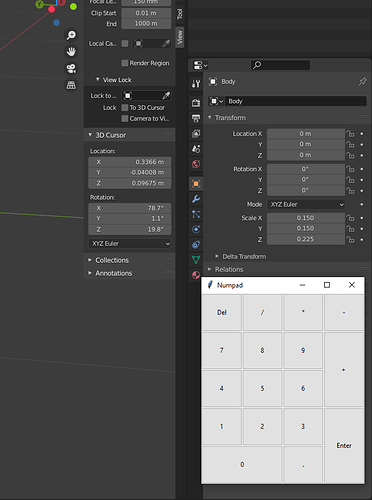Click the Scale X value field
Screen dimensions: 372x500
(306, 218)
